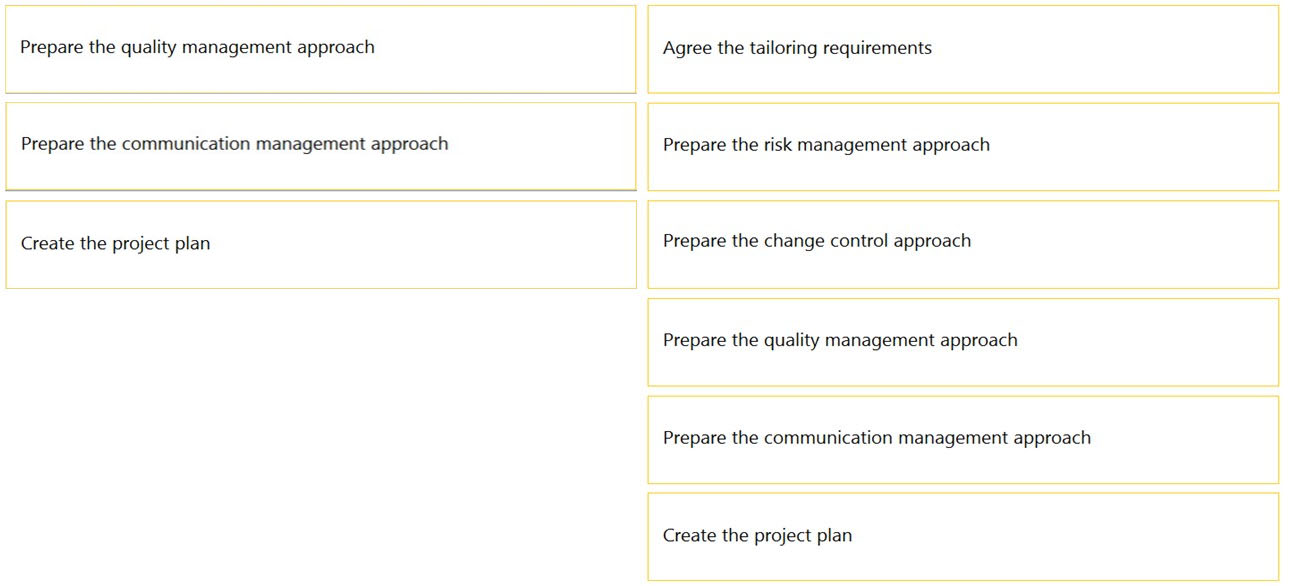Tap 'Create the project plan' text in left list
The image size is (1306, 586).
click(115, 244)
